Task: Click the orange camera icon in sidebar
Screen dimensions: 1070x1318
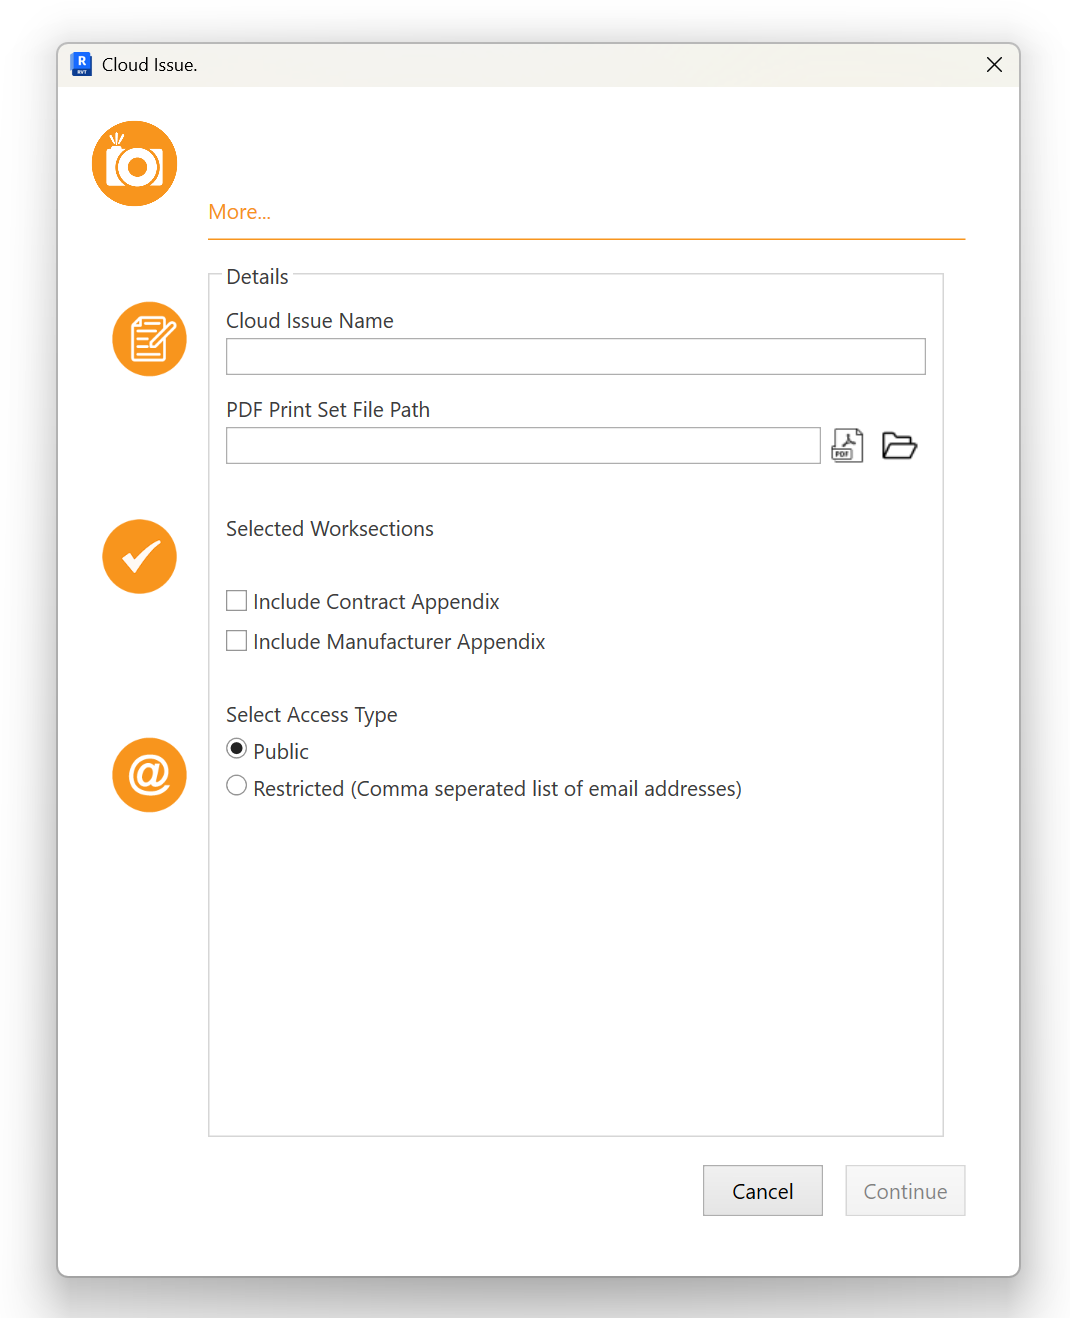Action: tap(134, 163)
